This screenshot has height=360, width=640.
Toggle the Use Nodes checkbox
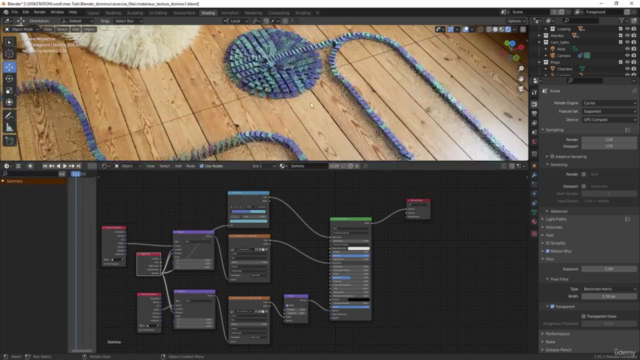coord(202,166)
